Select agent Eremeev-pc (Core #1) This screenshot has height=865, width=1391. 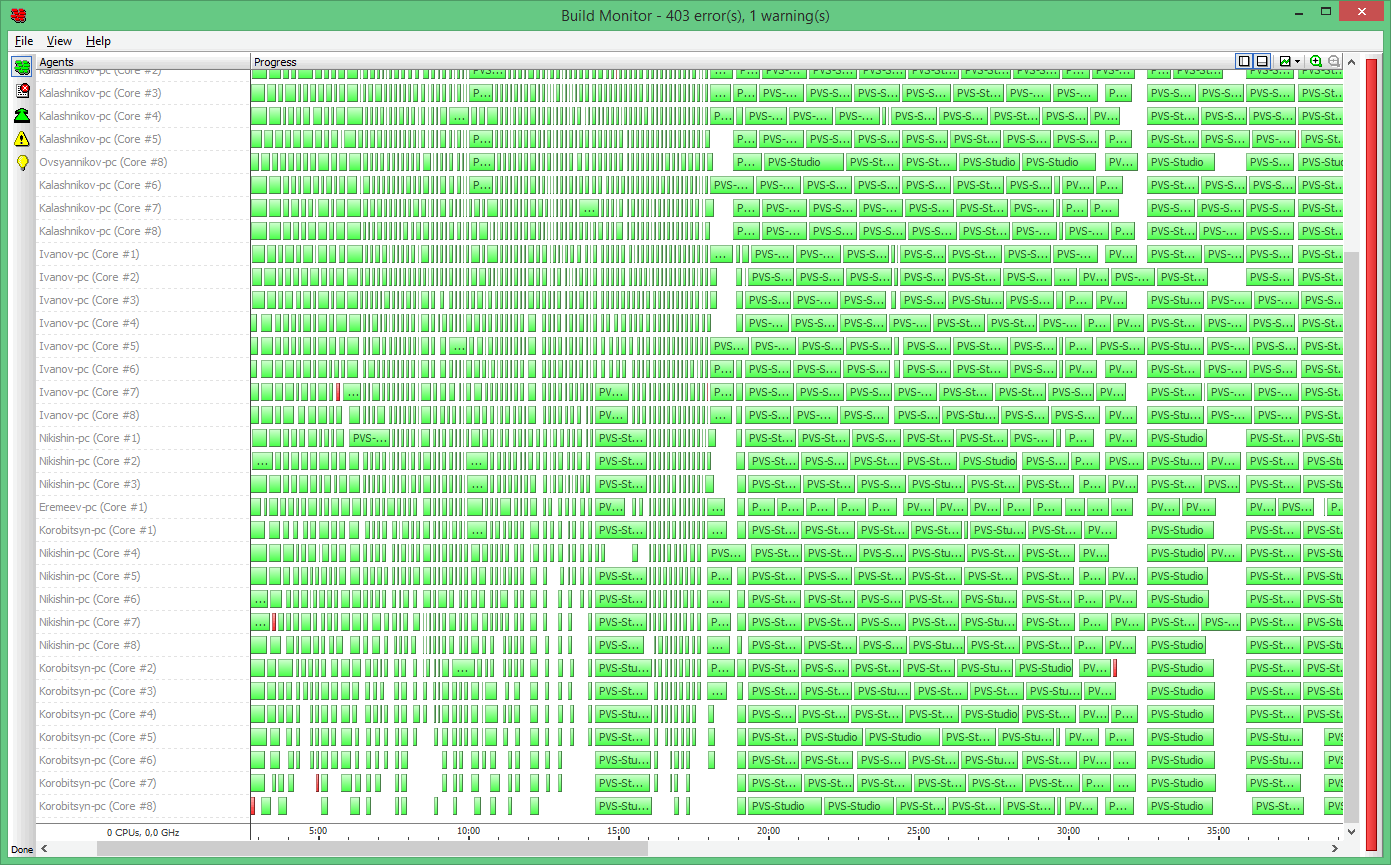coord(93,507)
